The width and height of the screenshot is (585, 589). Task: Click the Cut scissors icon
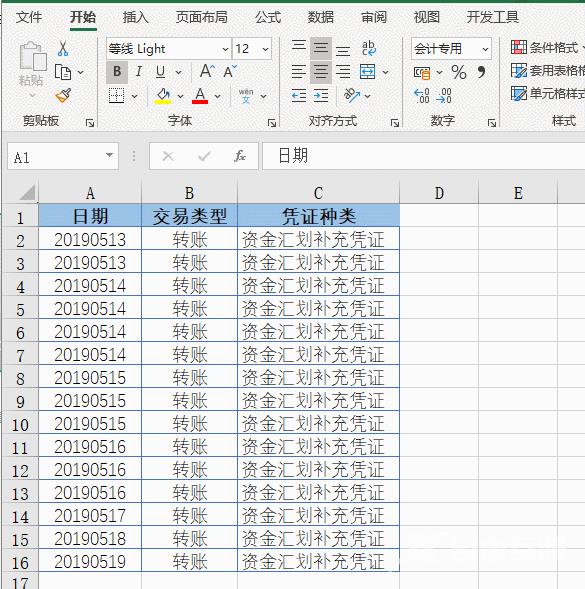(x=63, y=49)
